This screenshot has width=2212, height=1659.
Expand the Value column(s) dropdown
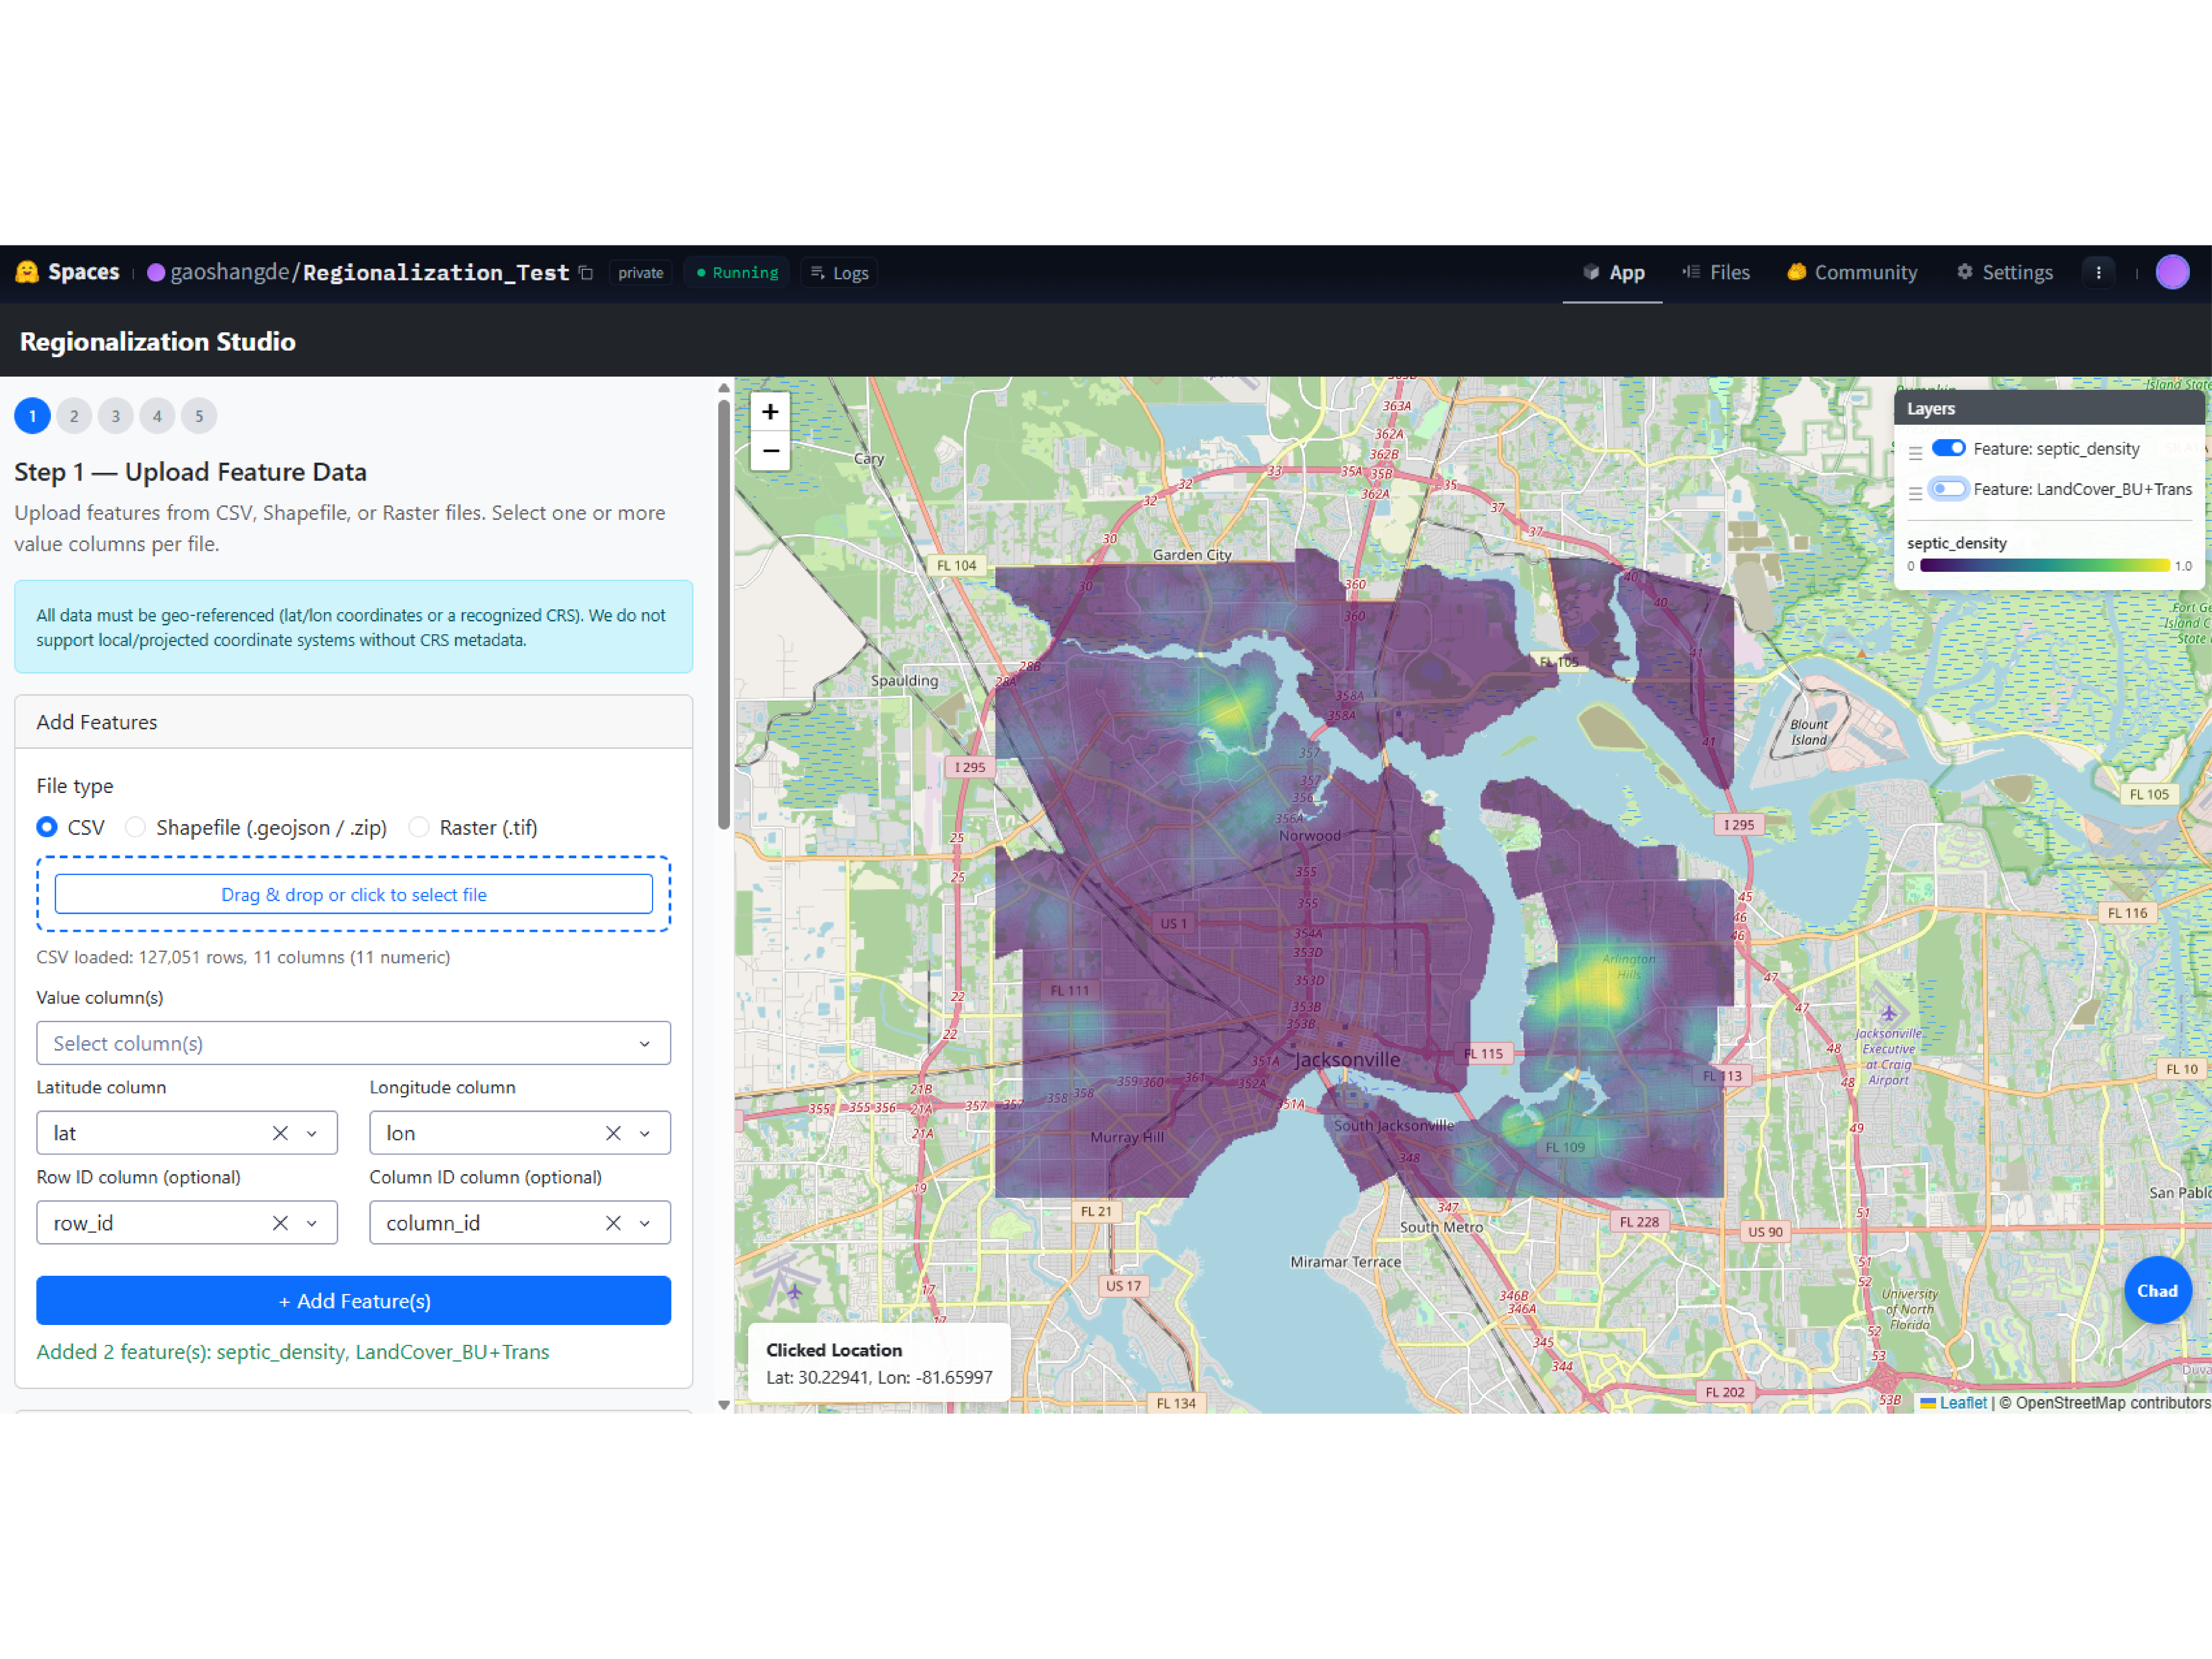[x=353, y=1043]
